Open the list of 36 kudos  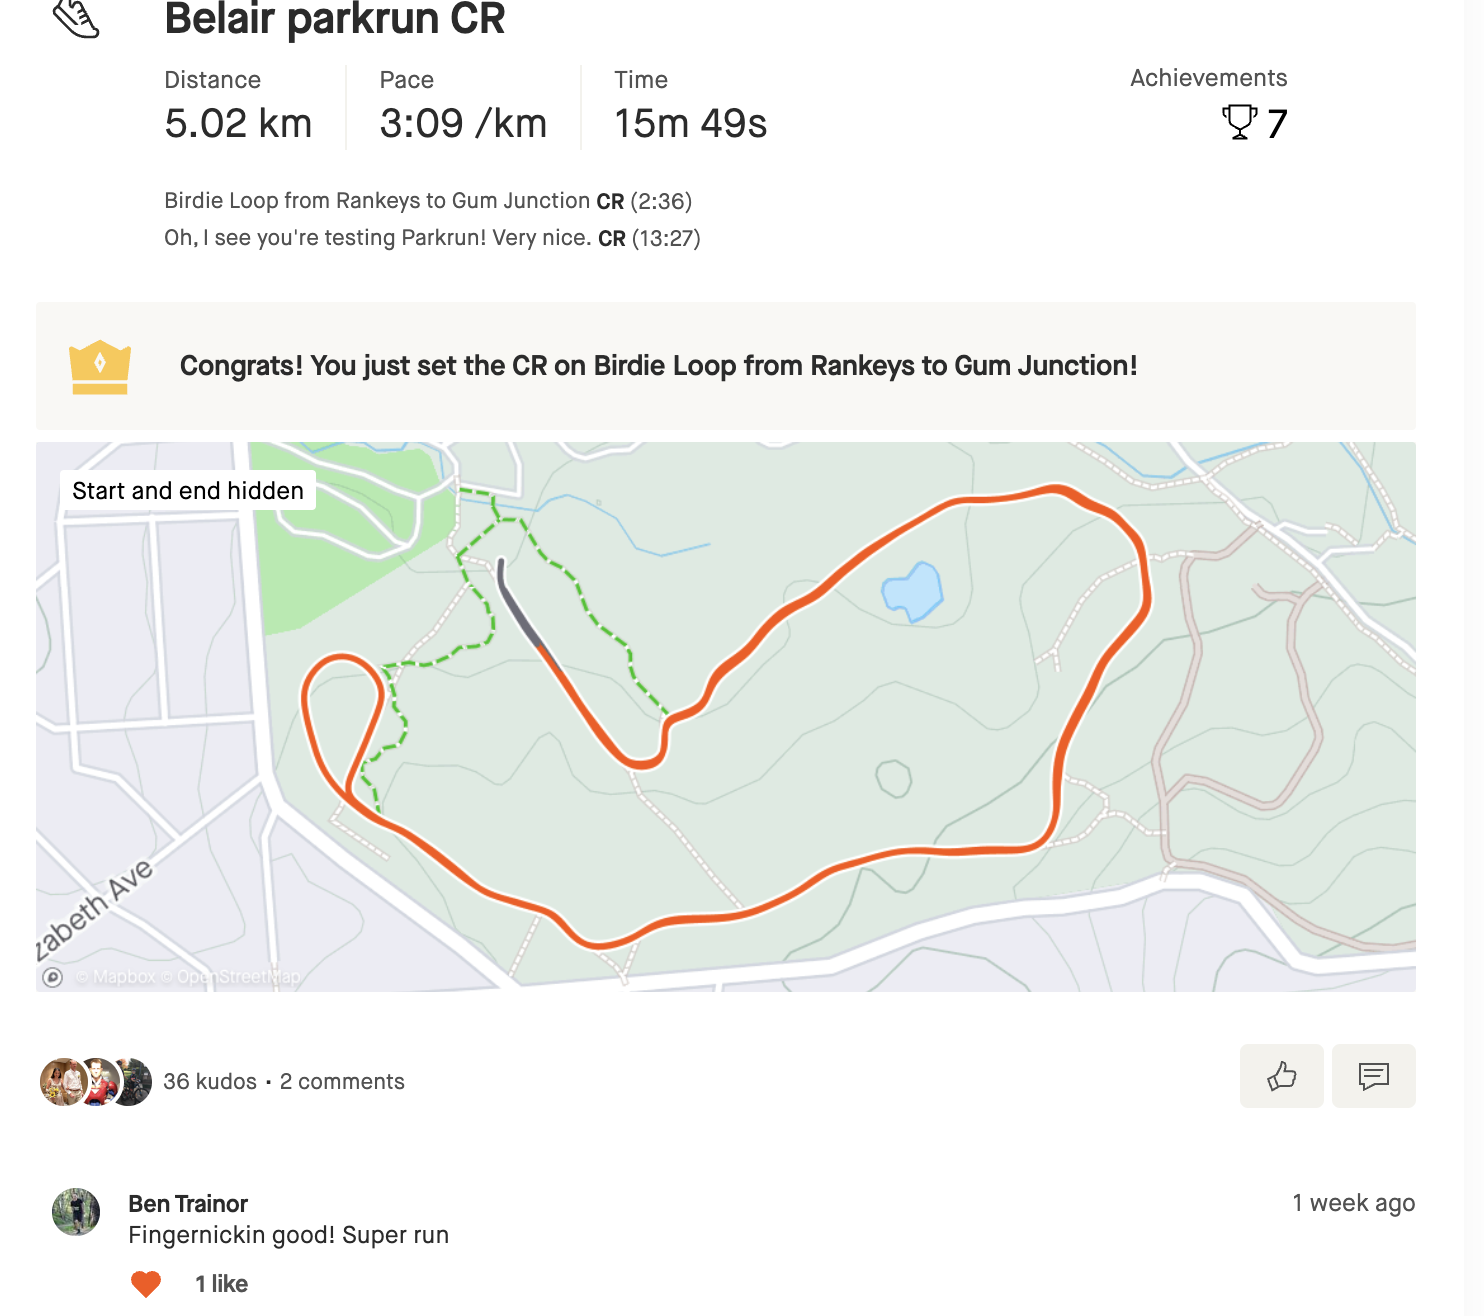[209, 1081]
